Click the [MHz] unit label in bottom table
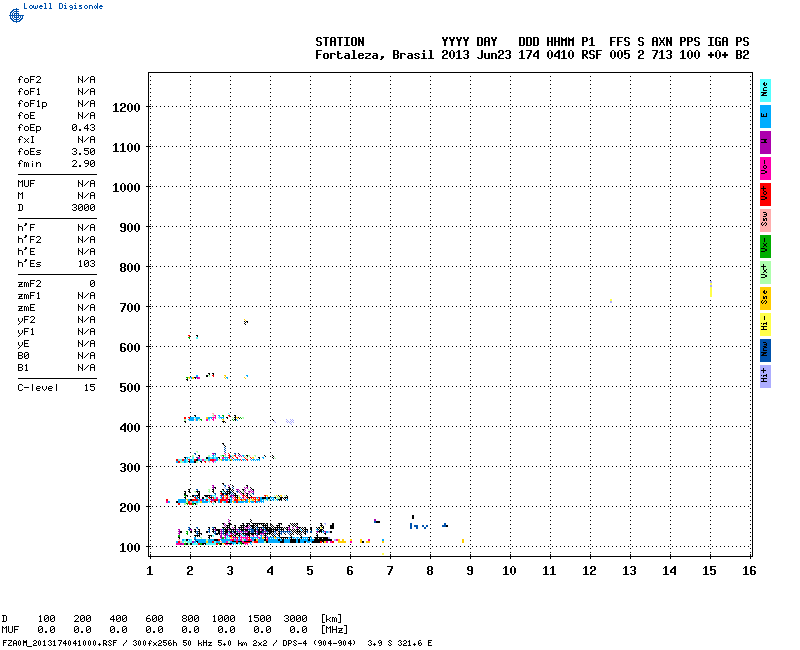This screenshot has width=800, height=650. (x=334, y=630)
